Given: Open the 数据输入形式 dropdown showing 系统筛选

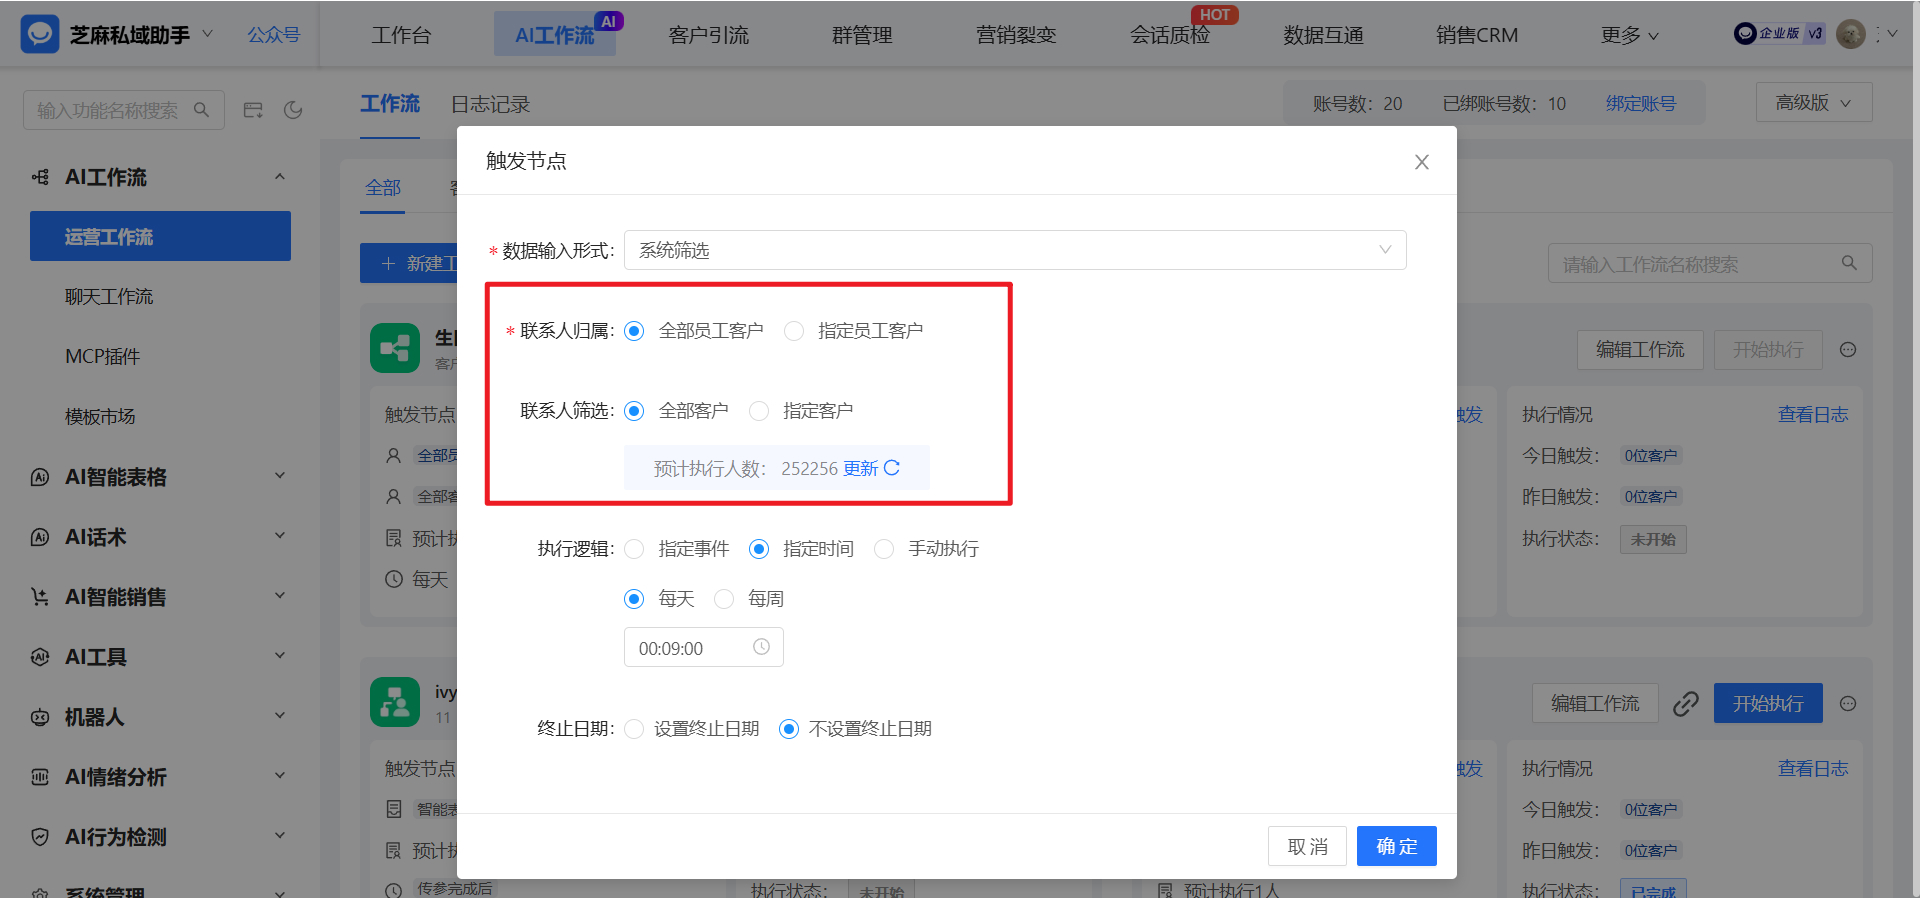Looking at the screenshot, I should pos(1015,250).
